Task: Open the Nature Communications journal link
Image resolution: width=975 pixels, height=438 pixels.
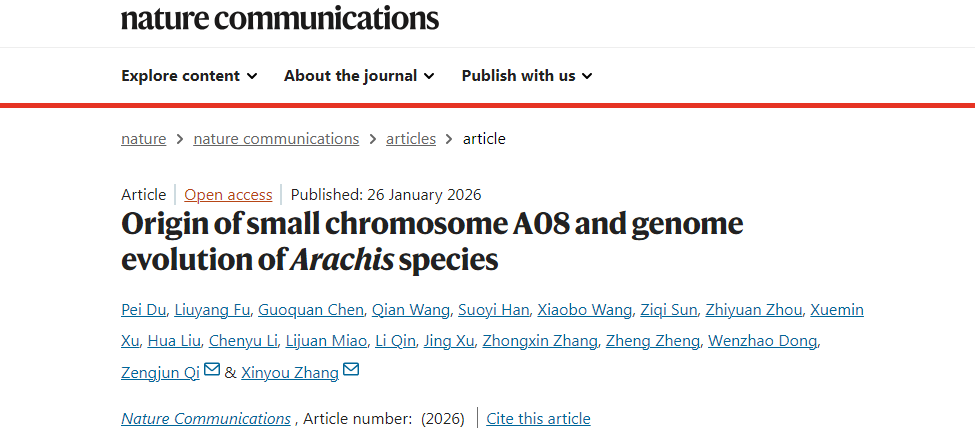Action: coord(206,419)
